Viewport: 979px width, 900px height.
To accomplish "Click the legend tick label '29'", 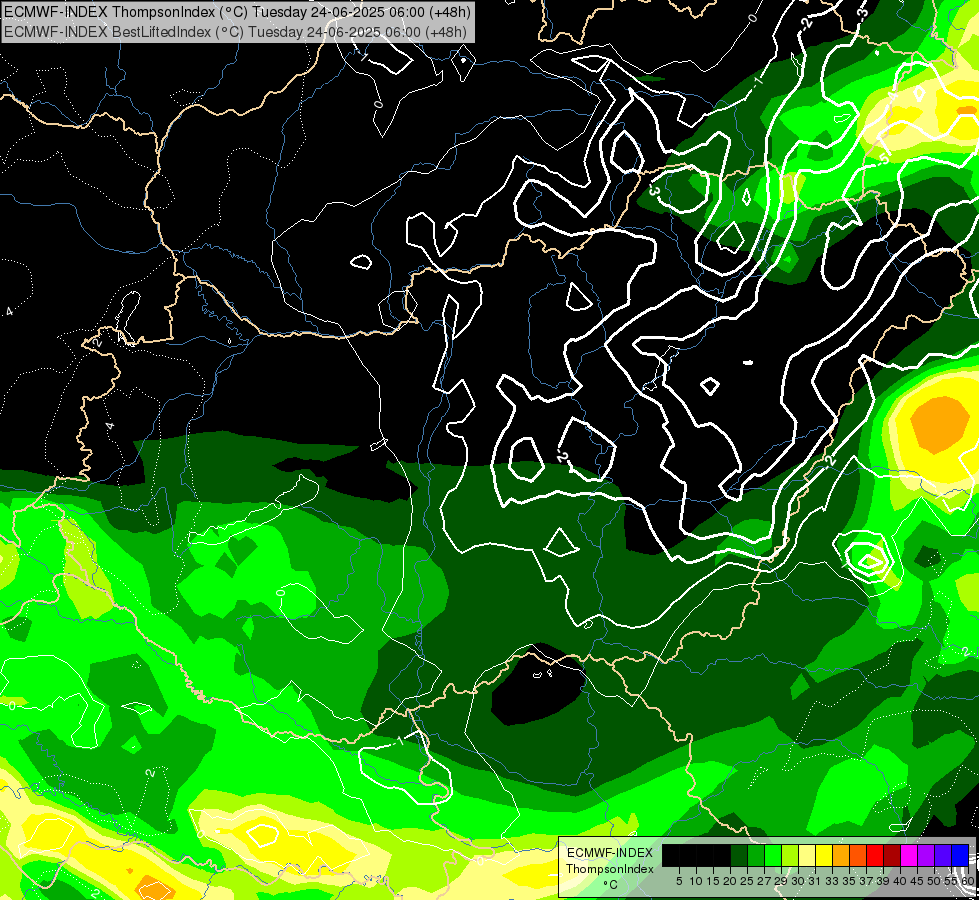I will [781, 881].
